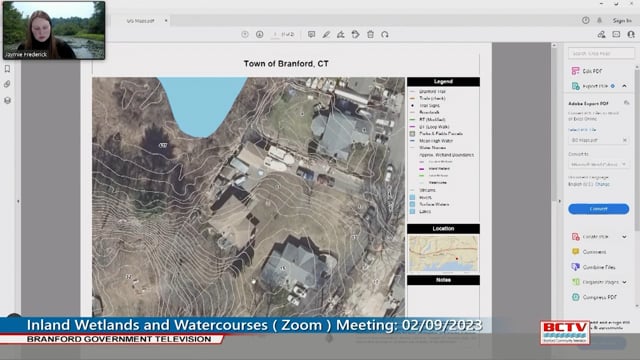640x360 pixels.
Task: Click the selected file field clear X
Action: [624, 140]
